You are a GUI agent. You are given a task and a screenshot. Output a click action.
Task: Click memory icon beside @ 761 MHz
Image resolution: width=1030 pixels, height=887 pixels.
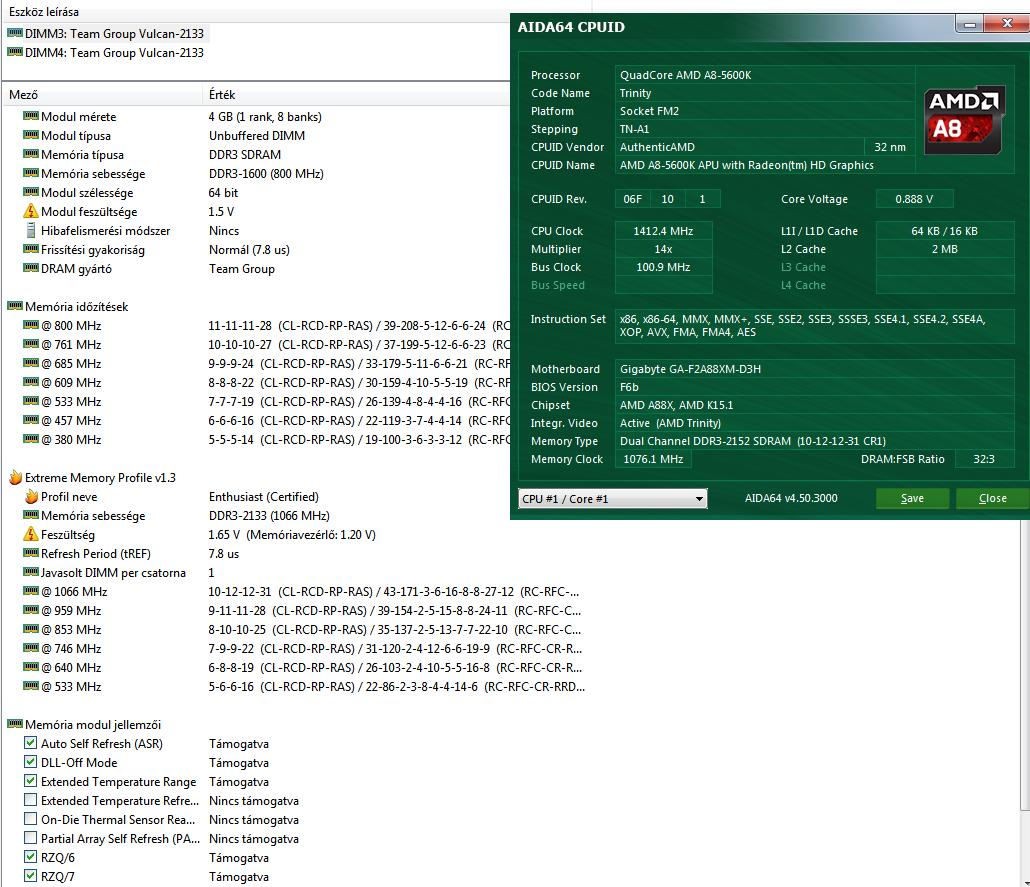(x=31, y=344)
